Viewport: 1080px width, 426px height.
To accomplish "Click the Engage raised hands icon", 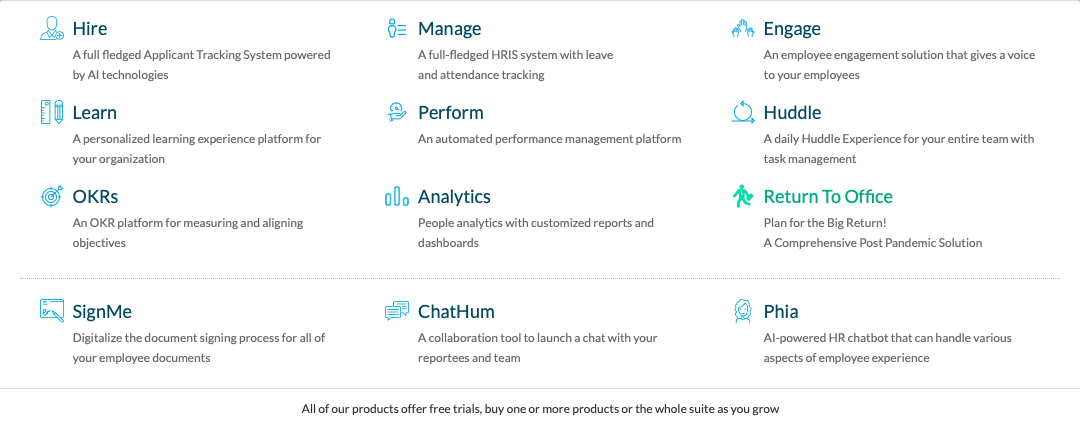I will pyautogui.click(x=742, y=28).
